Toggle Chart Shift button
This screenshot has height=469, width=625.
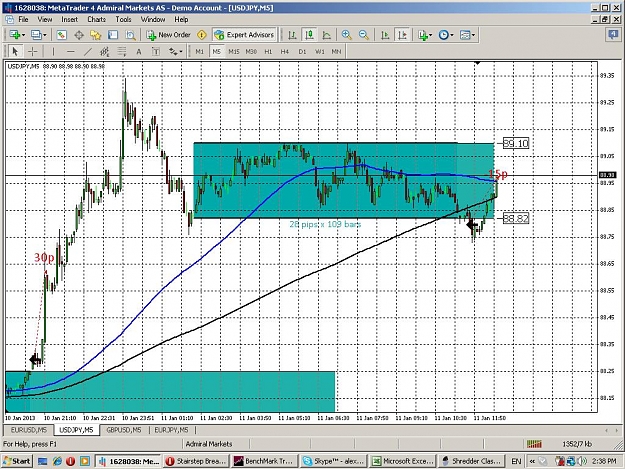coord(402,35)
